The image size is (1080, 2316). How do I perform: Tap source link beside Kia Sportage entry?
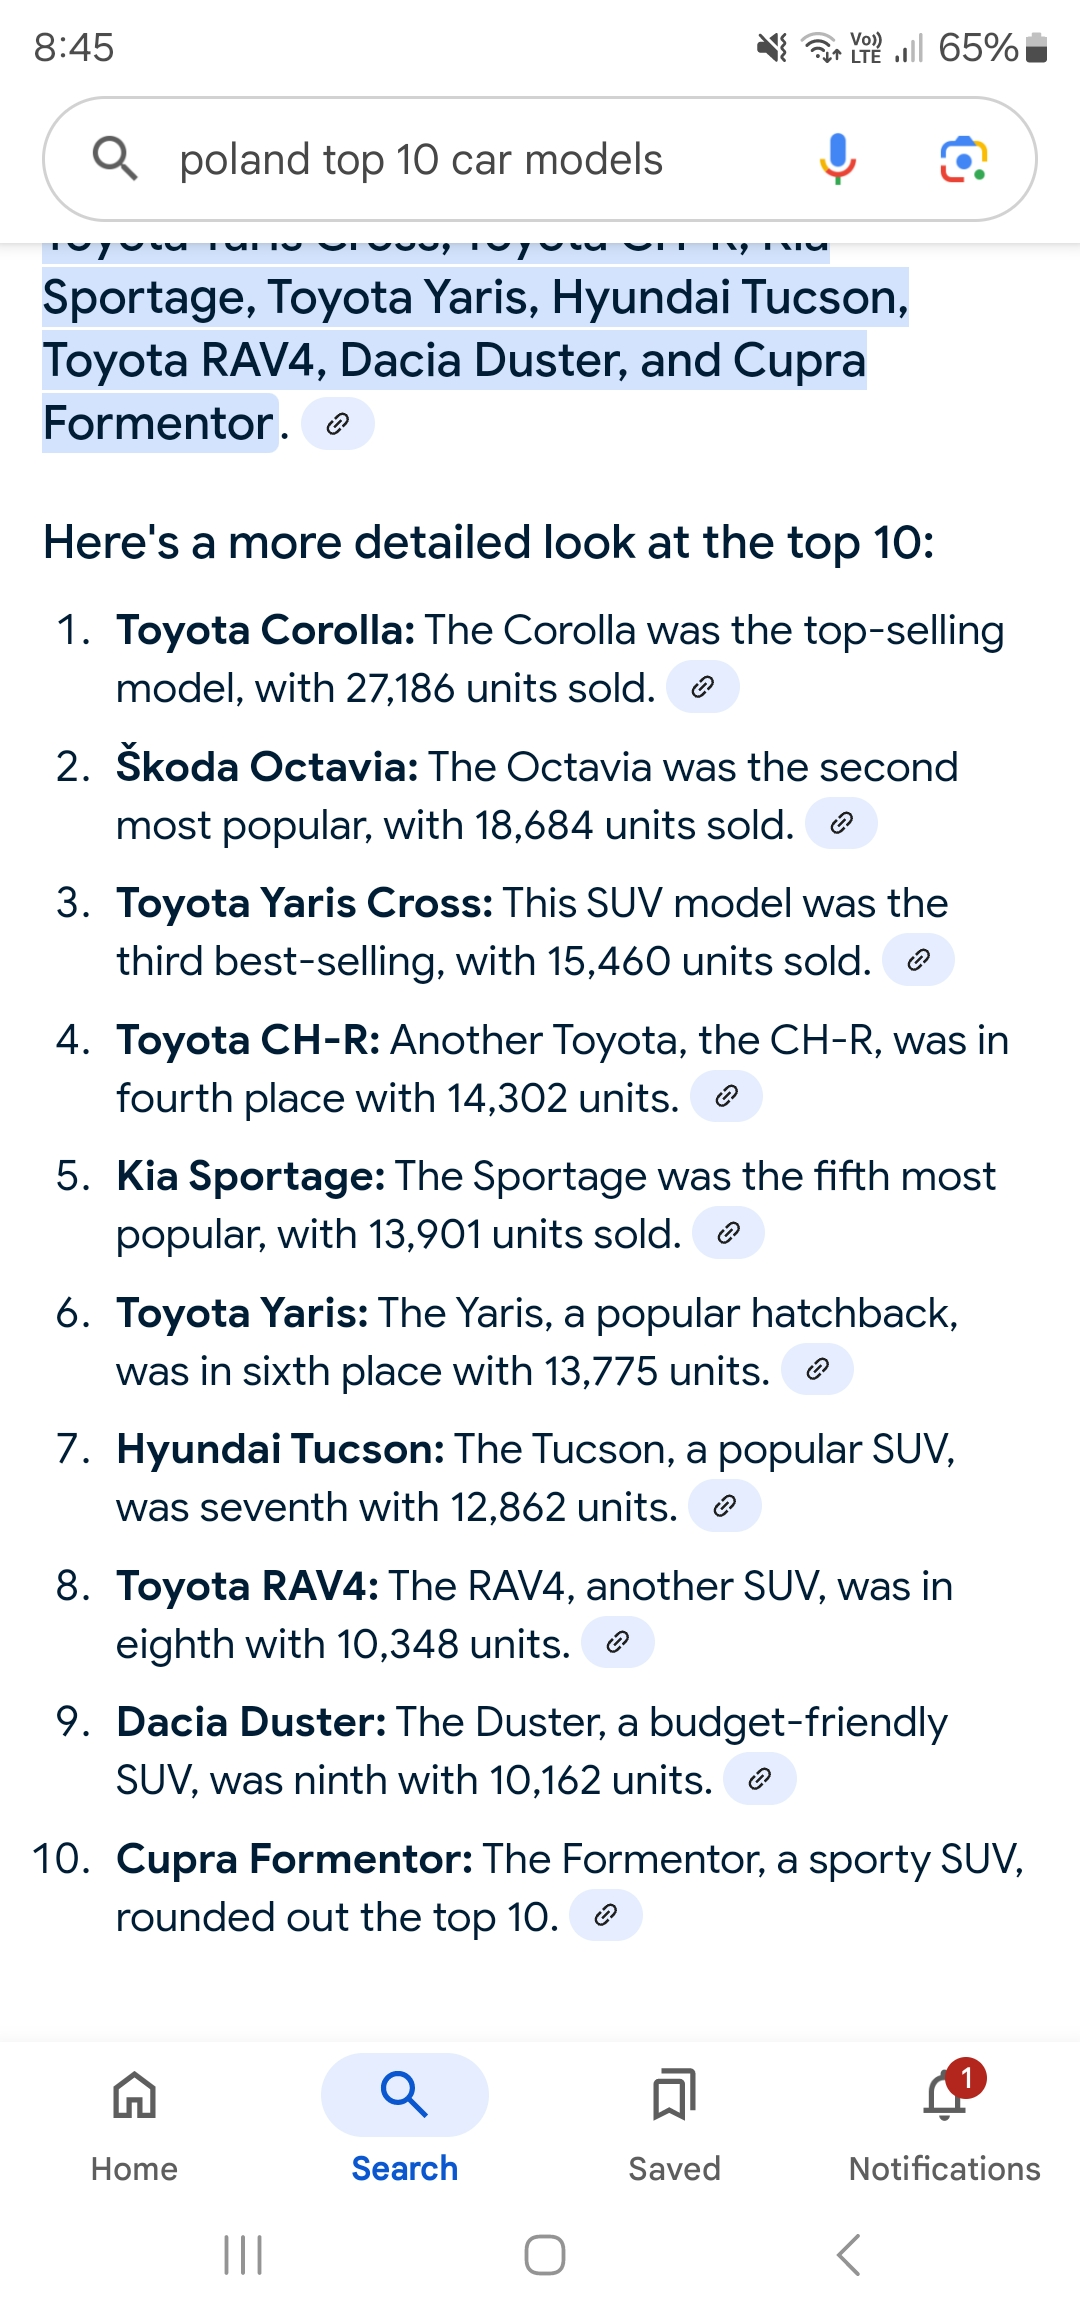(728, 1234)
